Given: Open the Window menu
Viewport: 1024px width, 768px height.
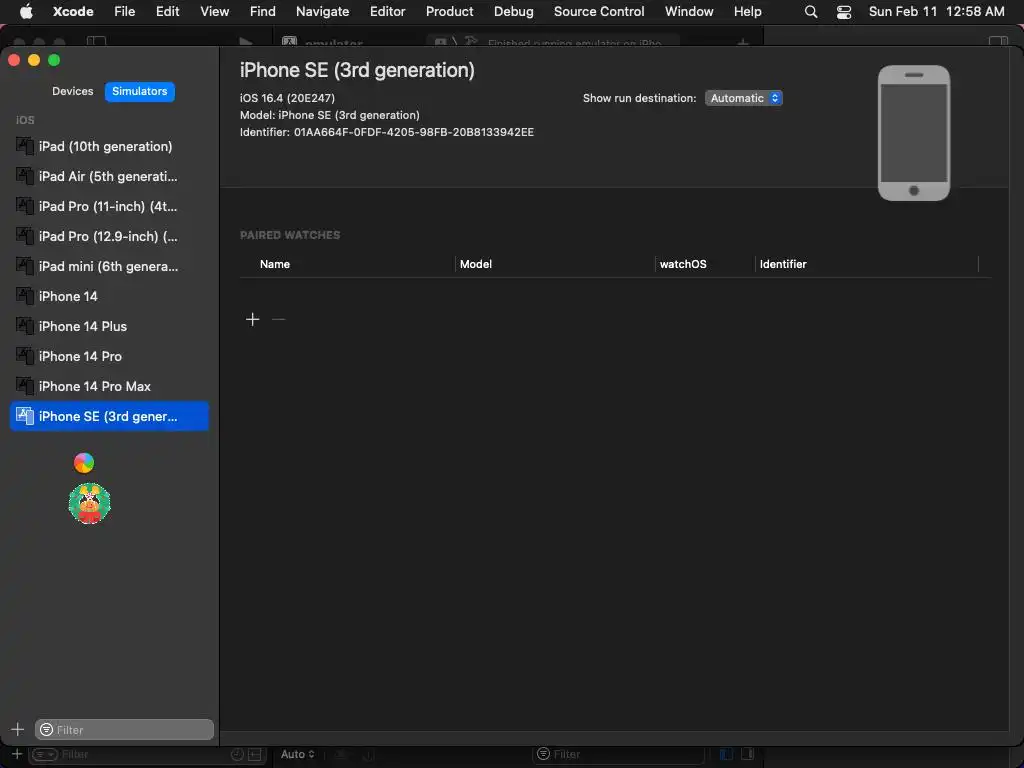Looking at the screenshot, I should pos(689,12).
